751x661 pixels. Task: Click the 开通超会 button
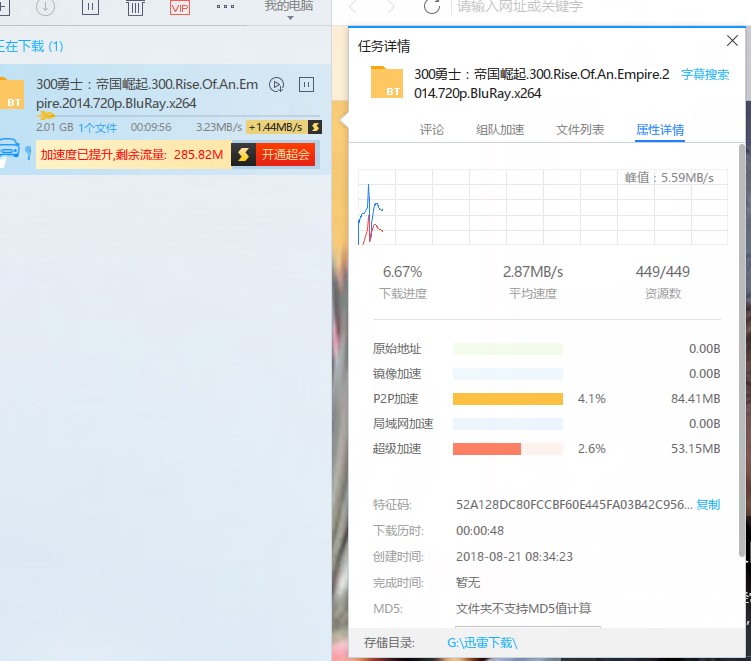(285, 154)
